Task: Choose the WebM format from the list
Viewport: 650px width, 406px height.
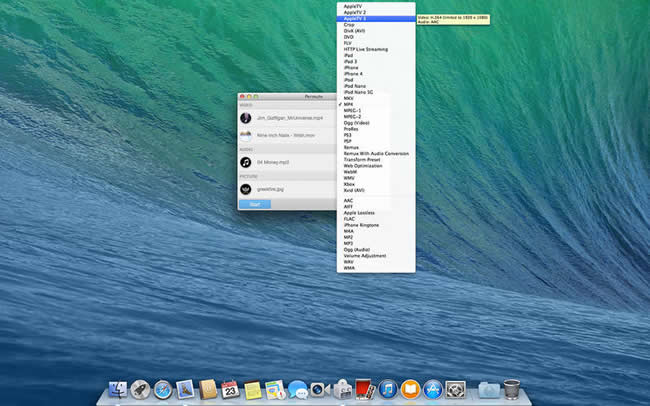Action: point(349,170)
